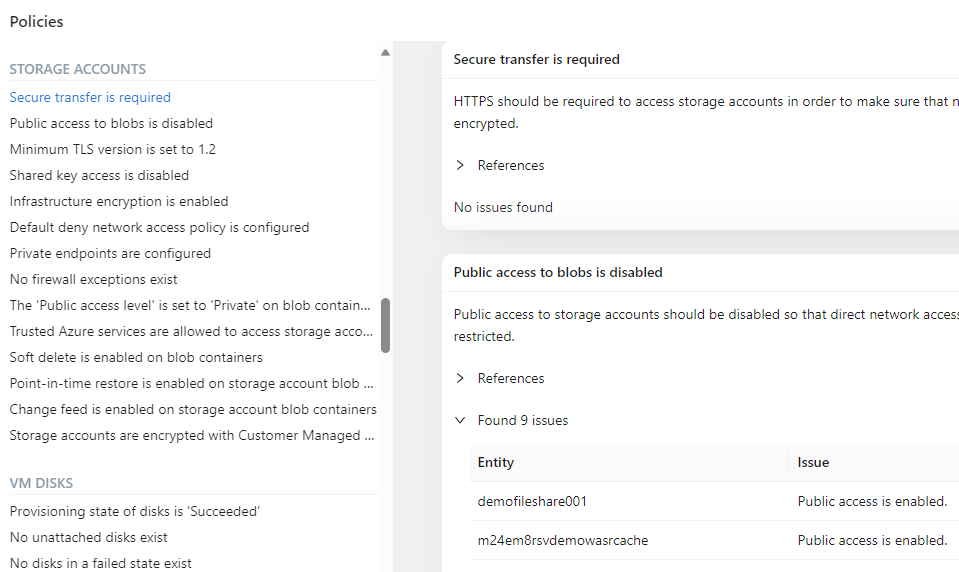The image size is (959, 572).
Task: Open Default deny network access policy item
Action: coord(159,227)
